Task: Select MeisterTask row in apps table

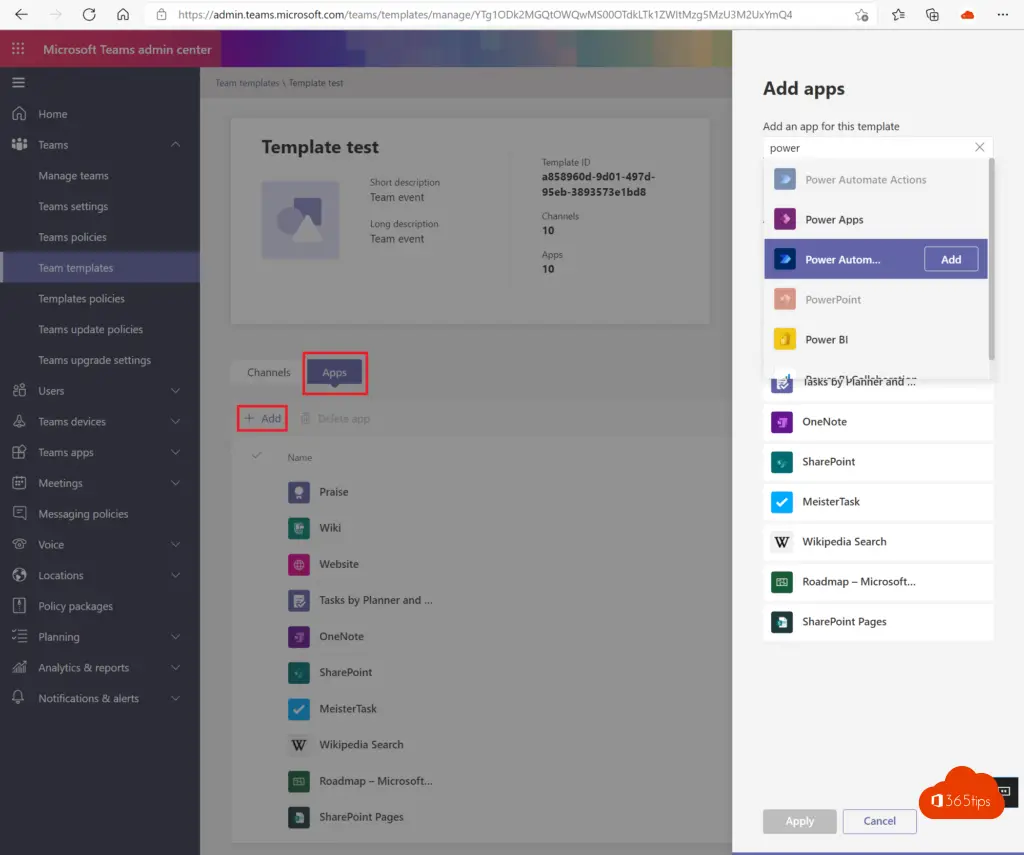Action: click(479, 709)
